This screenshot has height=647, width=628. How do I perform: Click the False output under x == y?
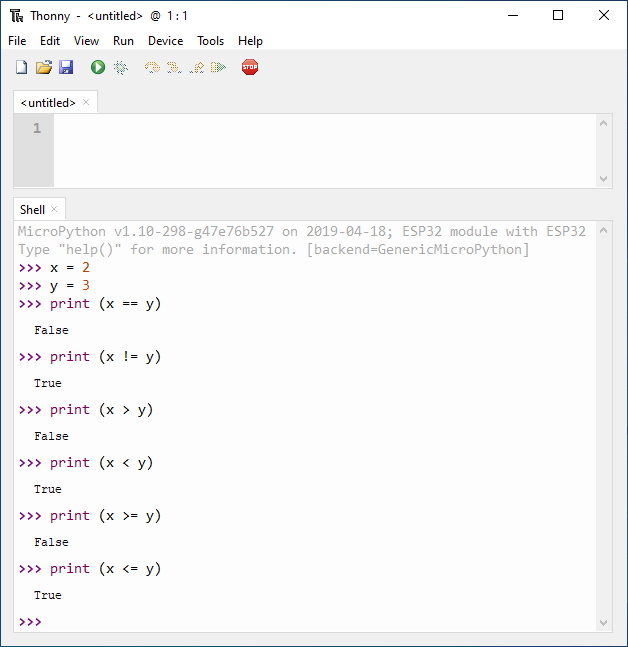52,330
